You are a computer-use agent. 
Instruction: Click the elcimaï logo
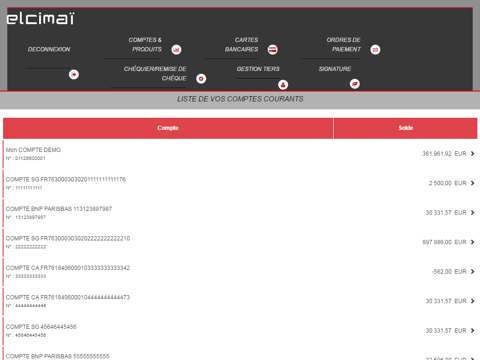point(40,19)
